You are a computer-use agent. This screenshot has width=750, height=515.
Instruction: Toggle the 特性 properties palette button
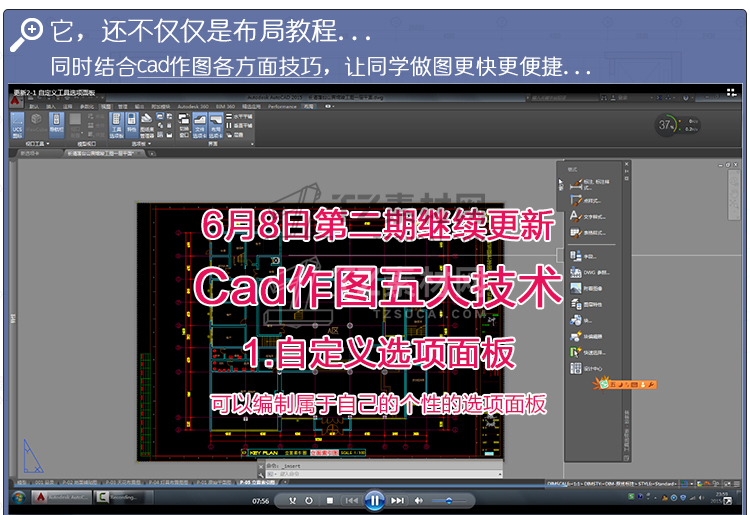click(x=132, y=125)
